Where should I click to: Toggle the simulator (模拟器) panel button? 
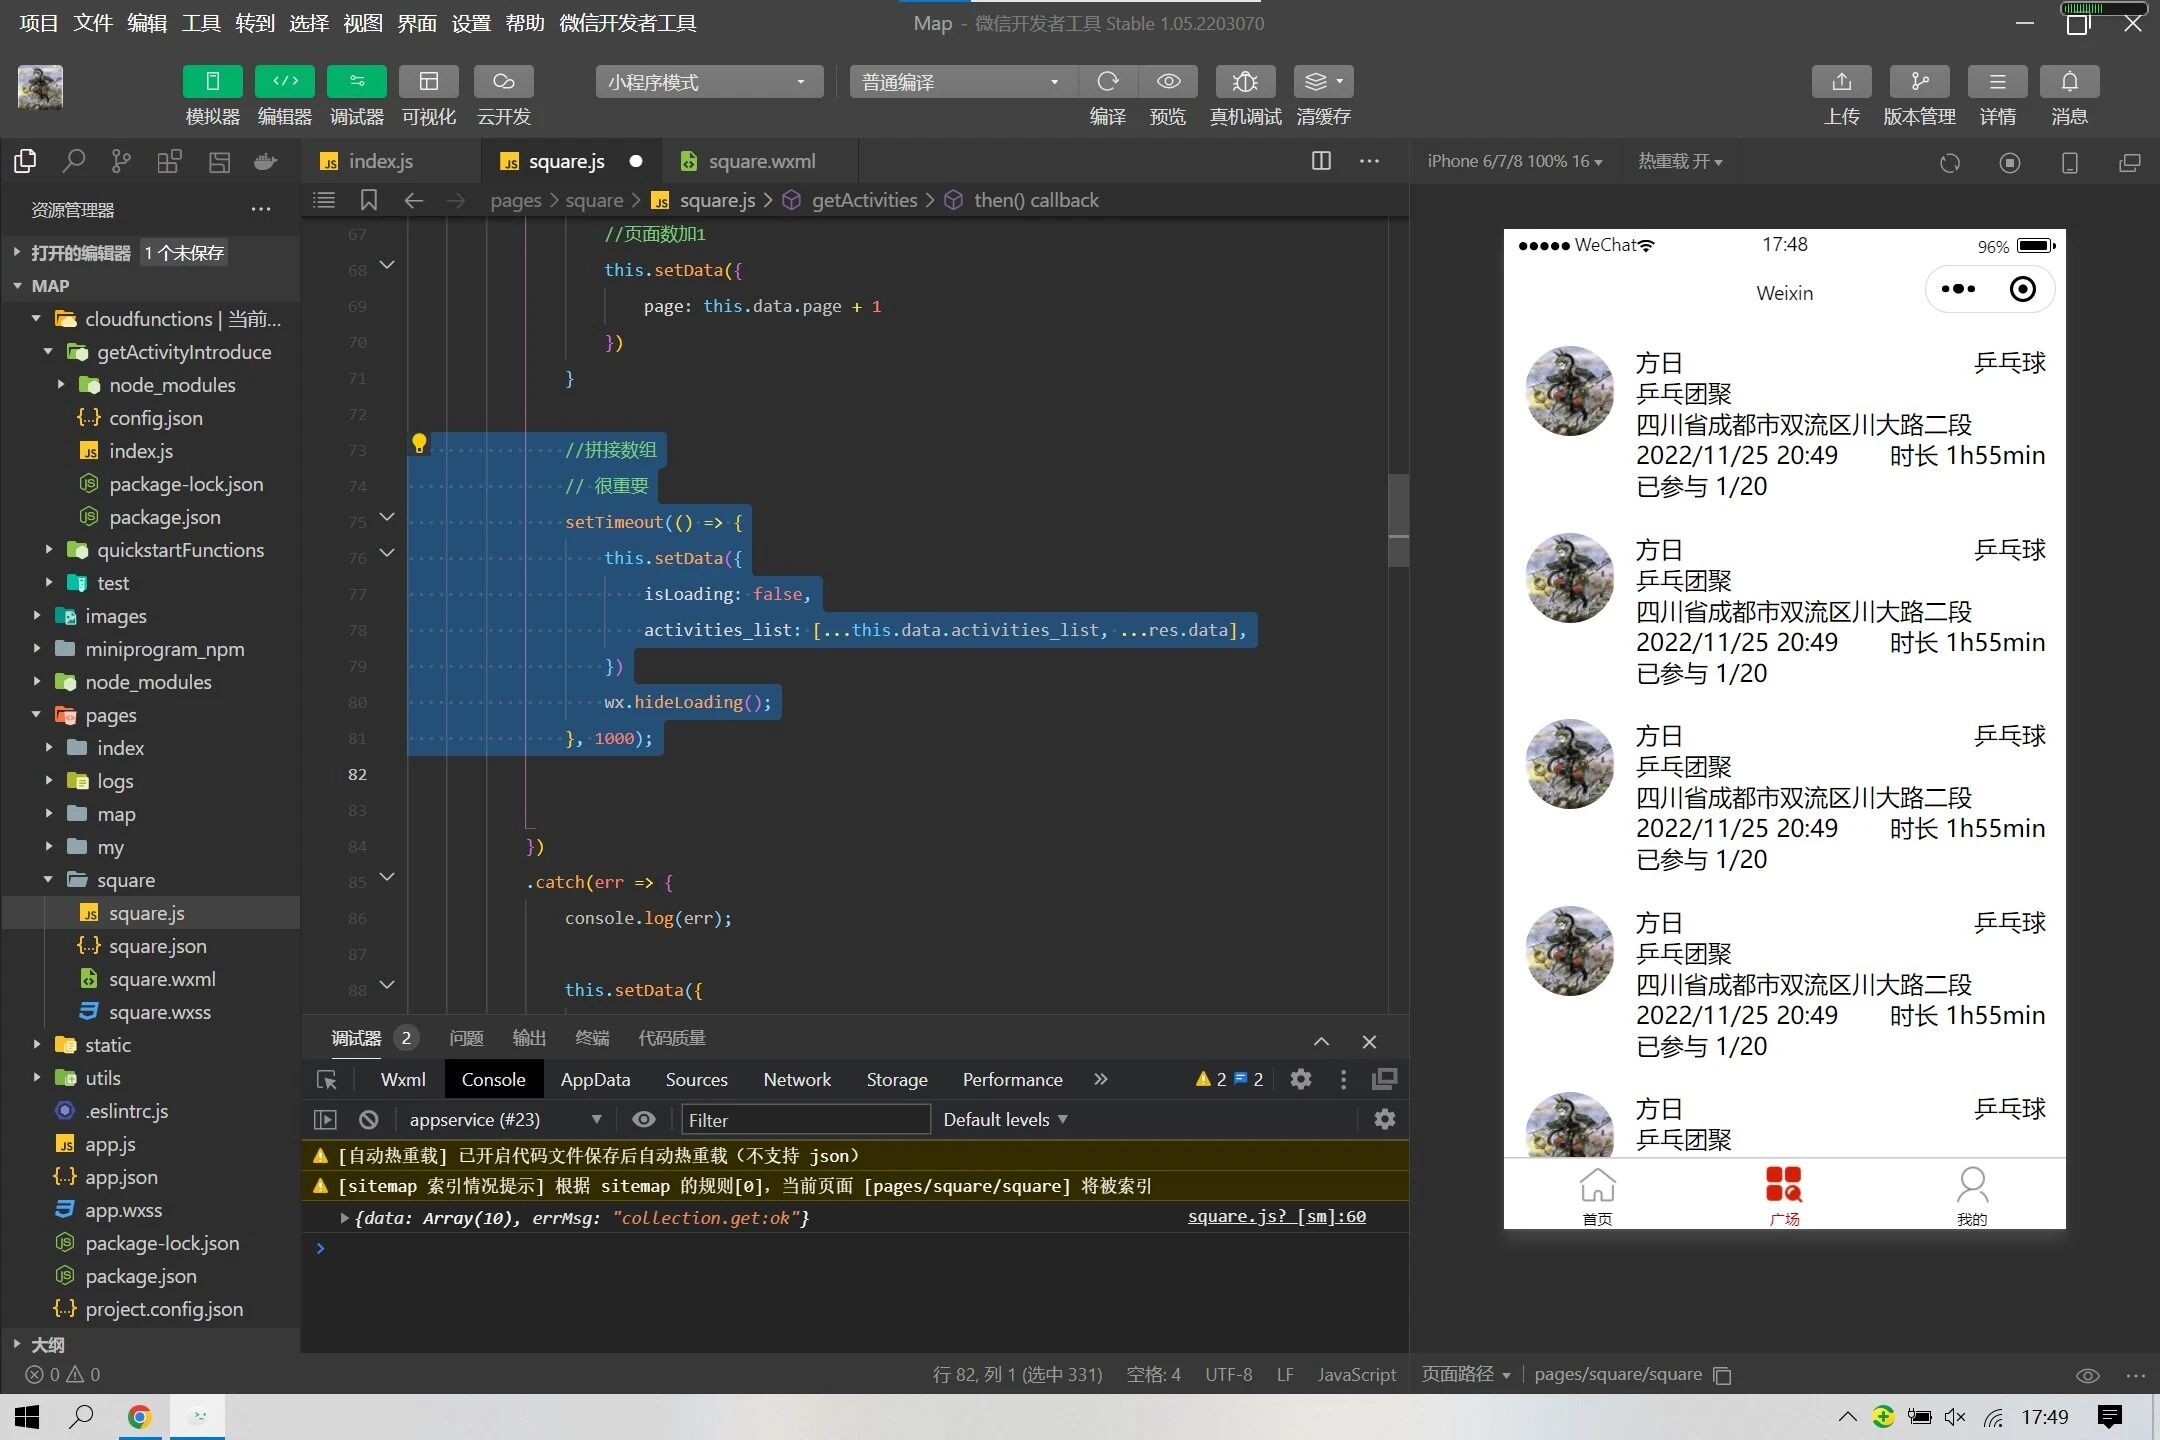coord(212,82)
